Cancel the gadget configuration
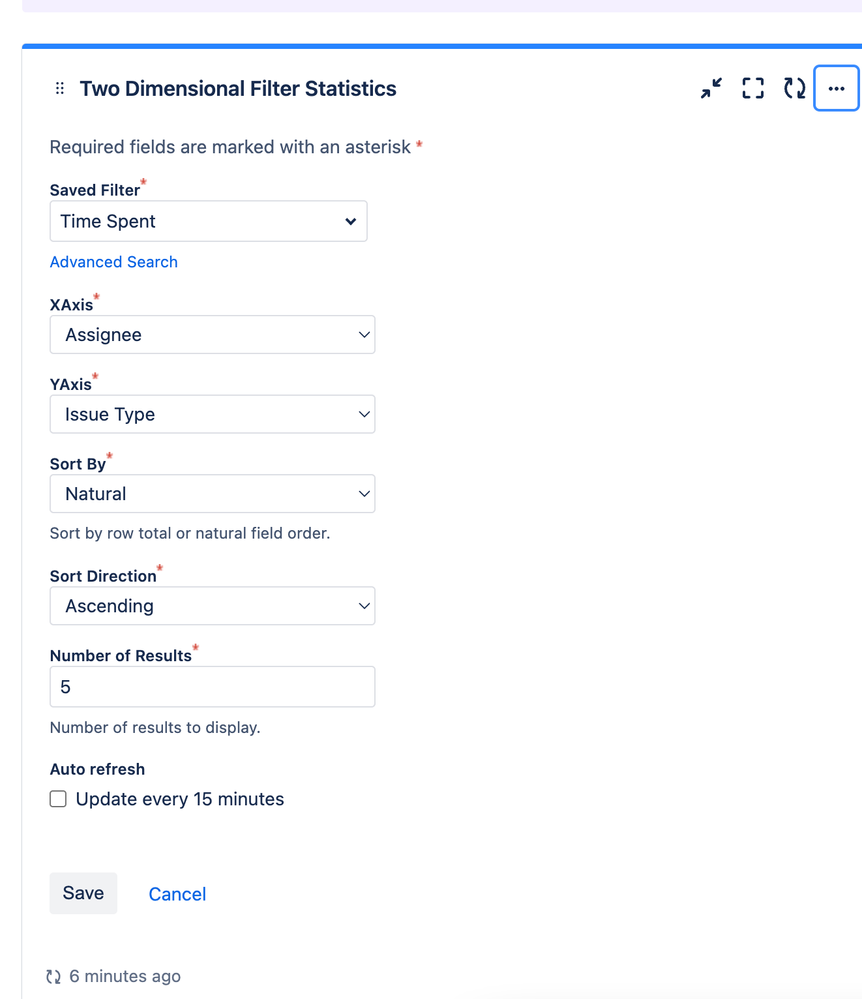The width and height of the screenshot is (862, 999). (x=177, y=894)
